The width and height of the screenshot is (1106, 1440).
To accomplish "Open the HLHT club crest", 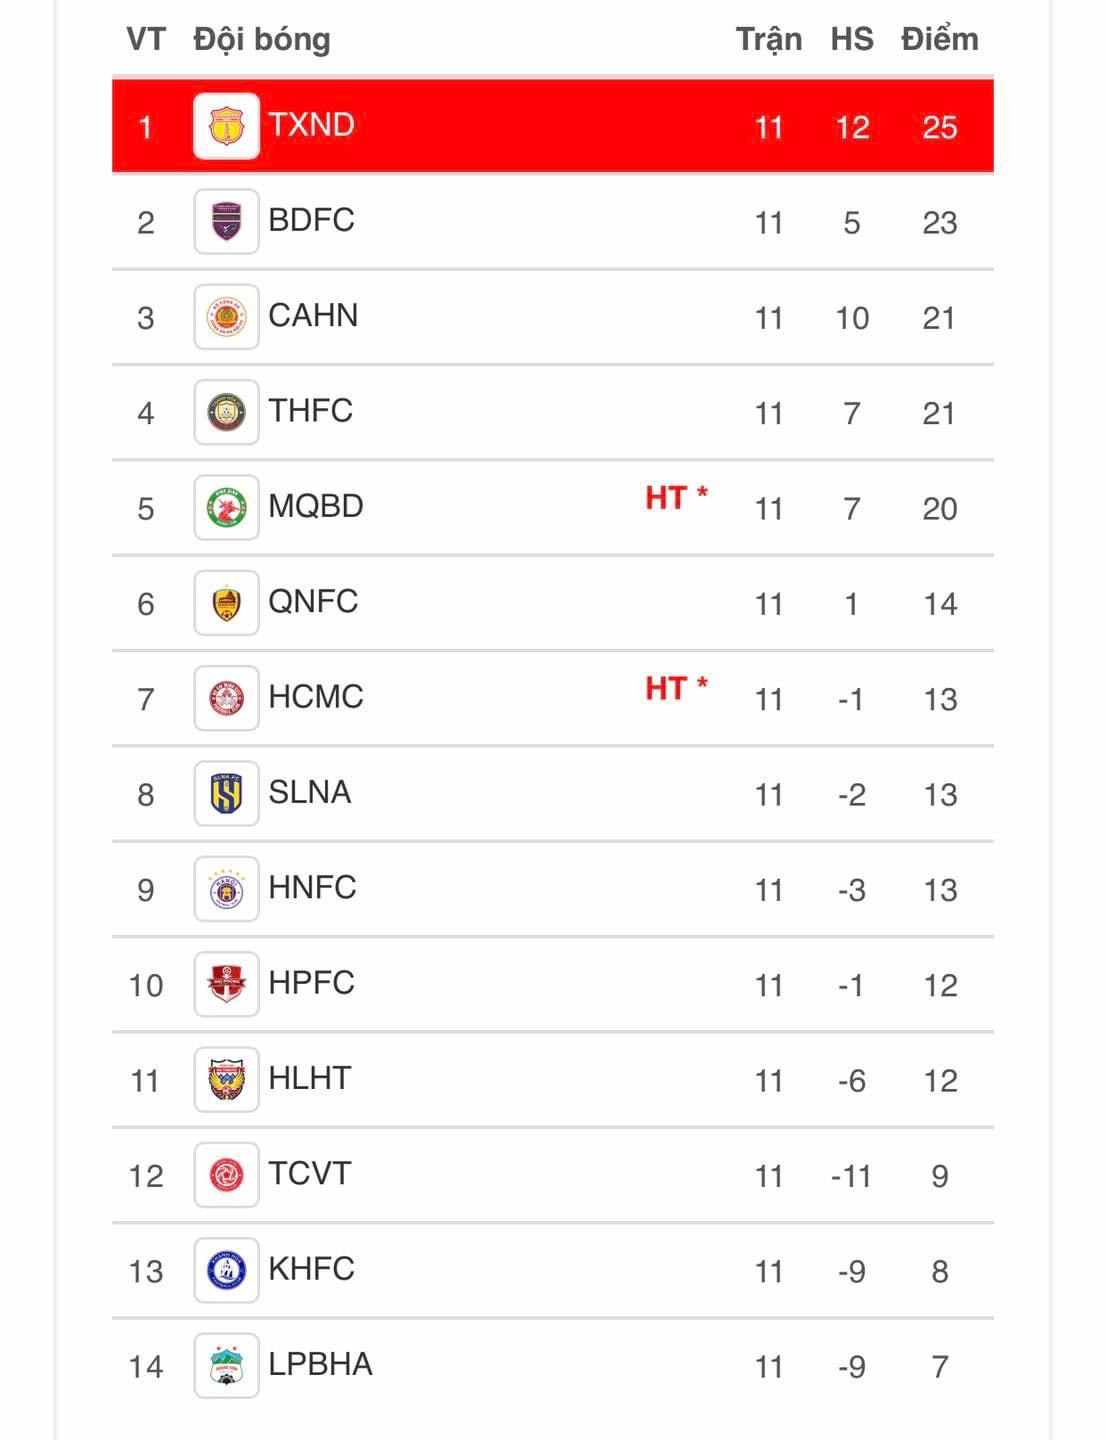I will [226, 1079].
